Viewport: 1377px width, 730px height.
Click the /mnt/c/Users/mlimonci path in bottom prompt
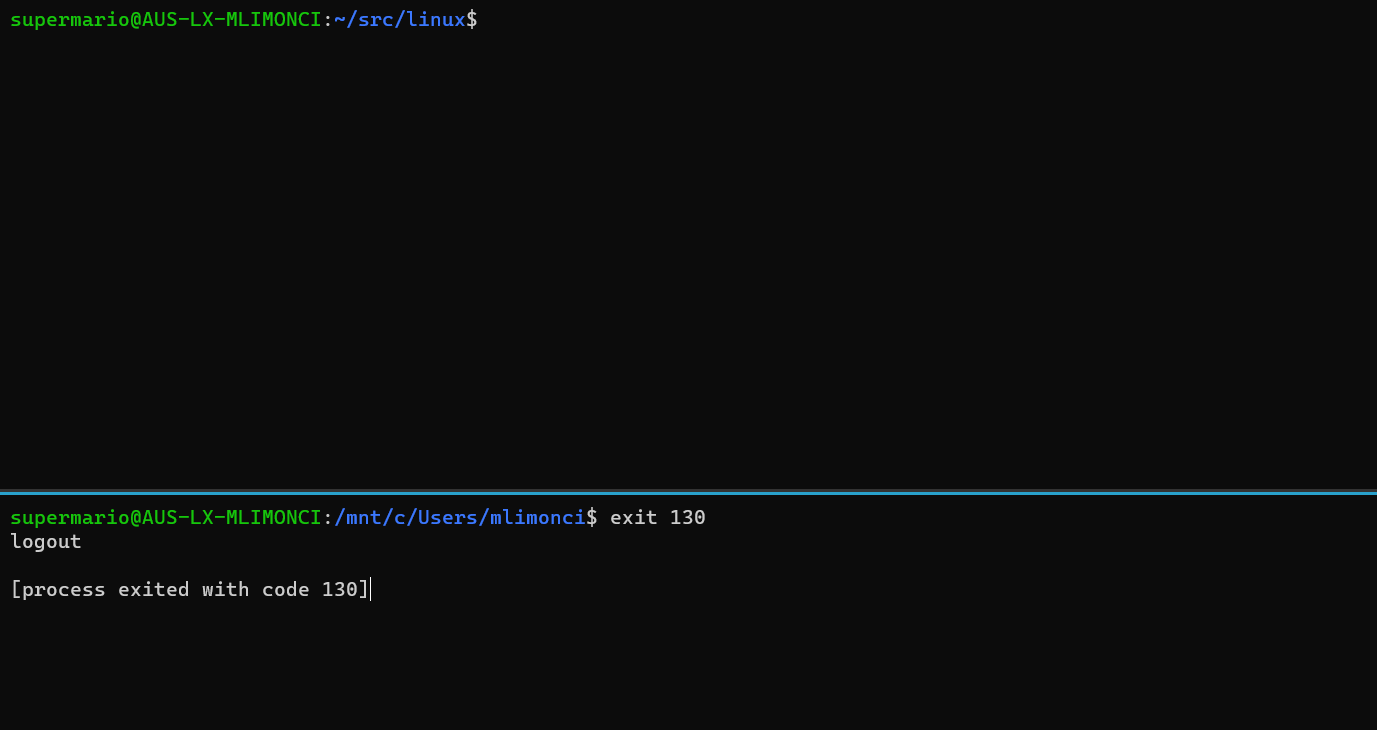click(x=460, y=517)
